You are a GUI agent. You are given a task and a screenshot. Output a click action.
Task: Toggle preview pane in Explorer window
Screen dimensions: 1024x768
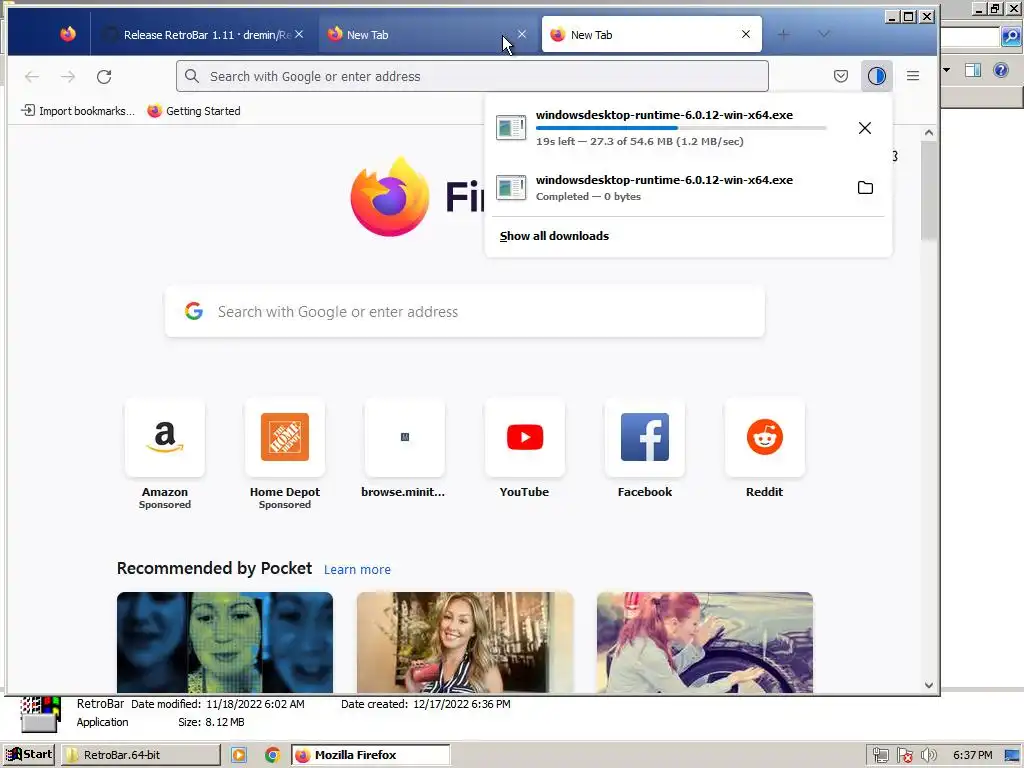[973, 70]
